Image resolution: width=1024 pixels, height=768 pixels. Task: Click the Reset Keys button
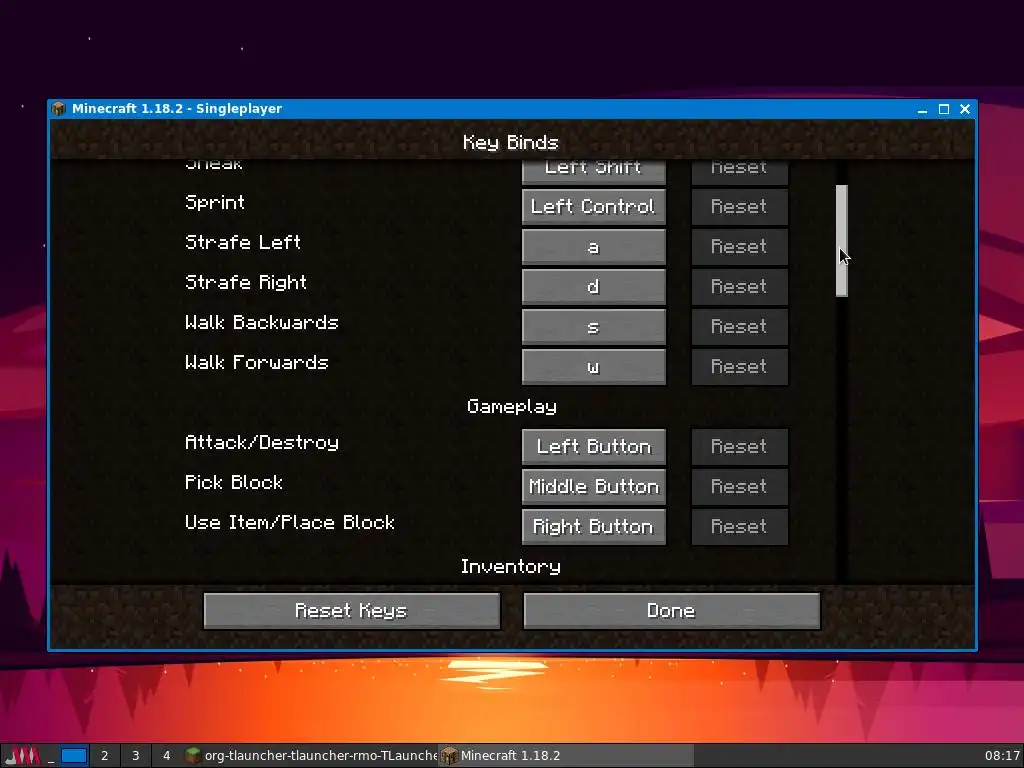pos(351,611)
